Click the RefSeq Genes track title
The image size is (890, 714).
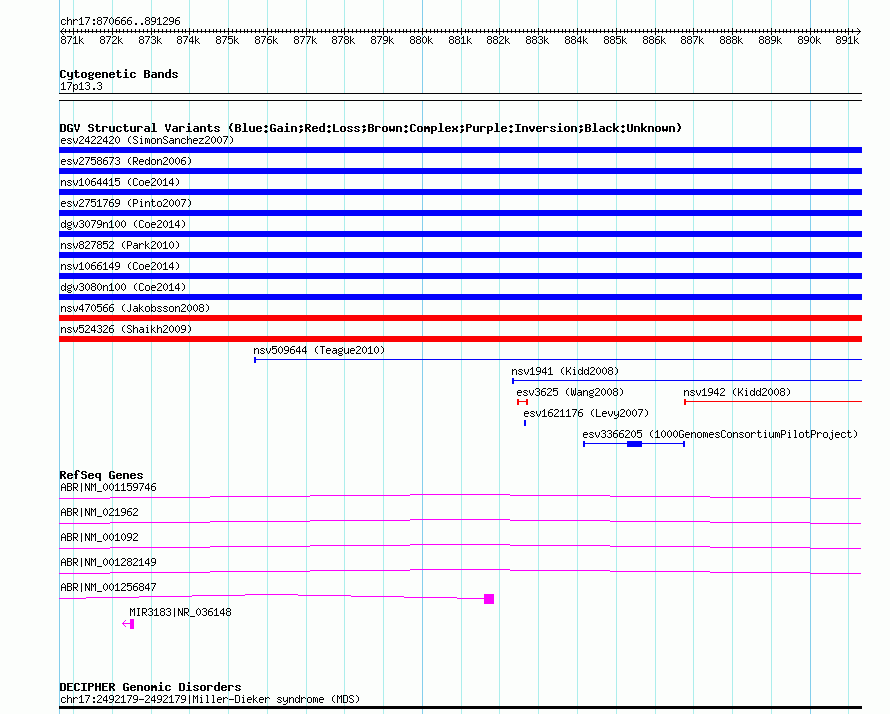[101, 475]
